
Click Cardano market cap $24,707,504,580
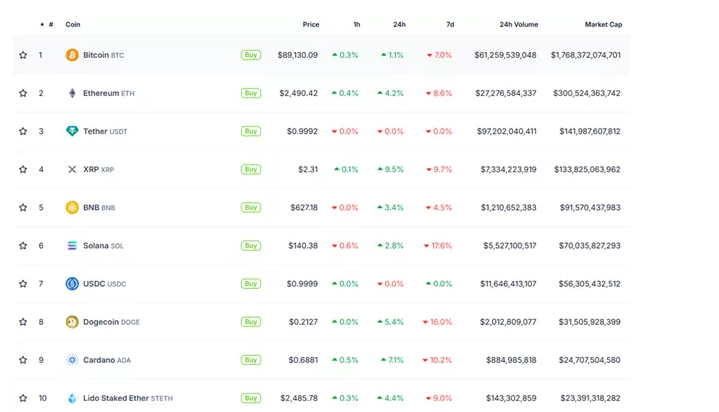click(x=590, y=360)
